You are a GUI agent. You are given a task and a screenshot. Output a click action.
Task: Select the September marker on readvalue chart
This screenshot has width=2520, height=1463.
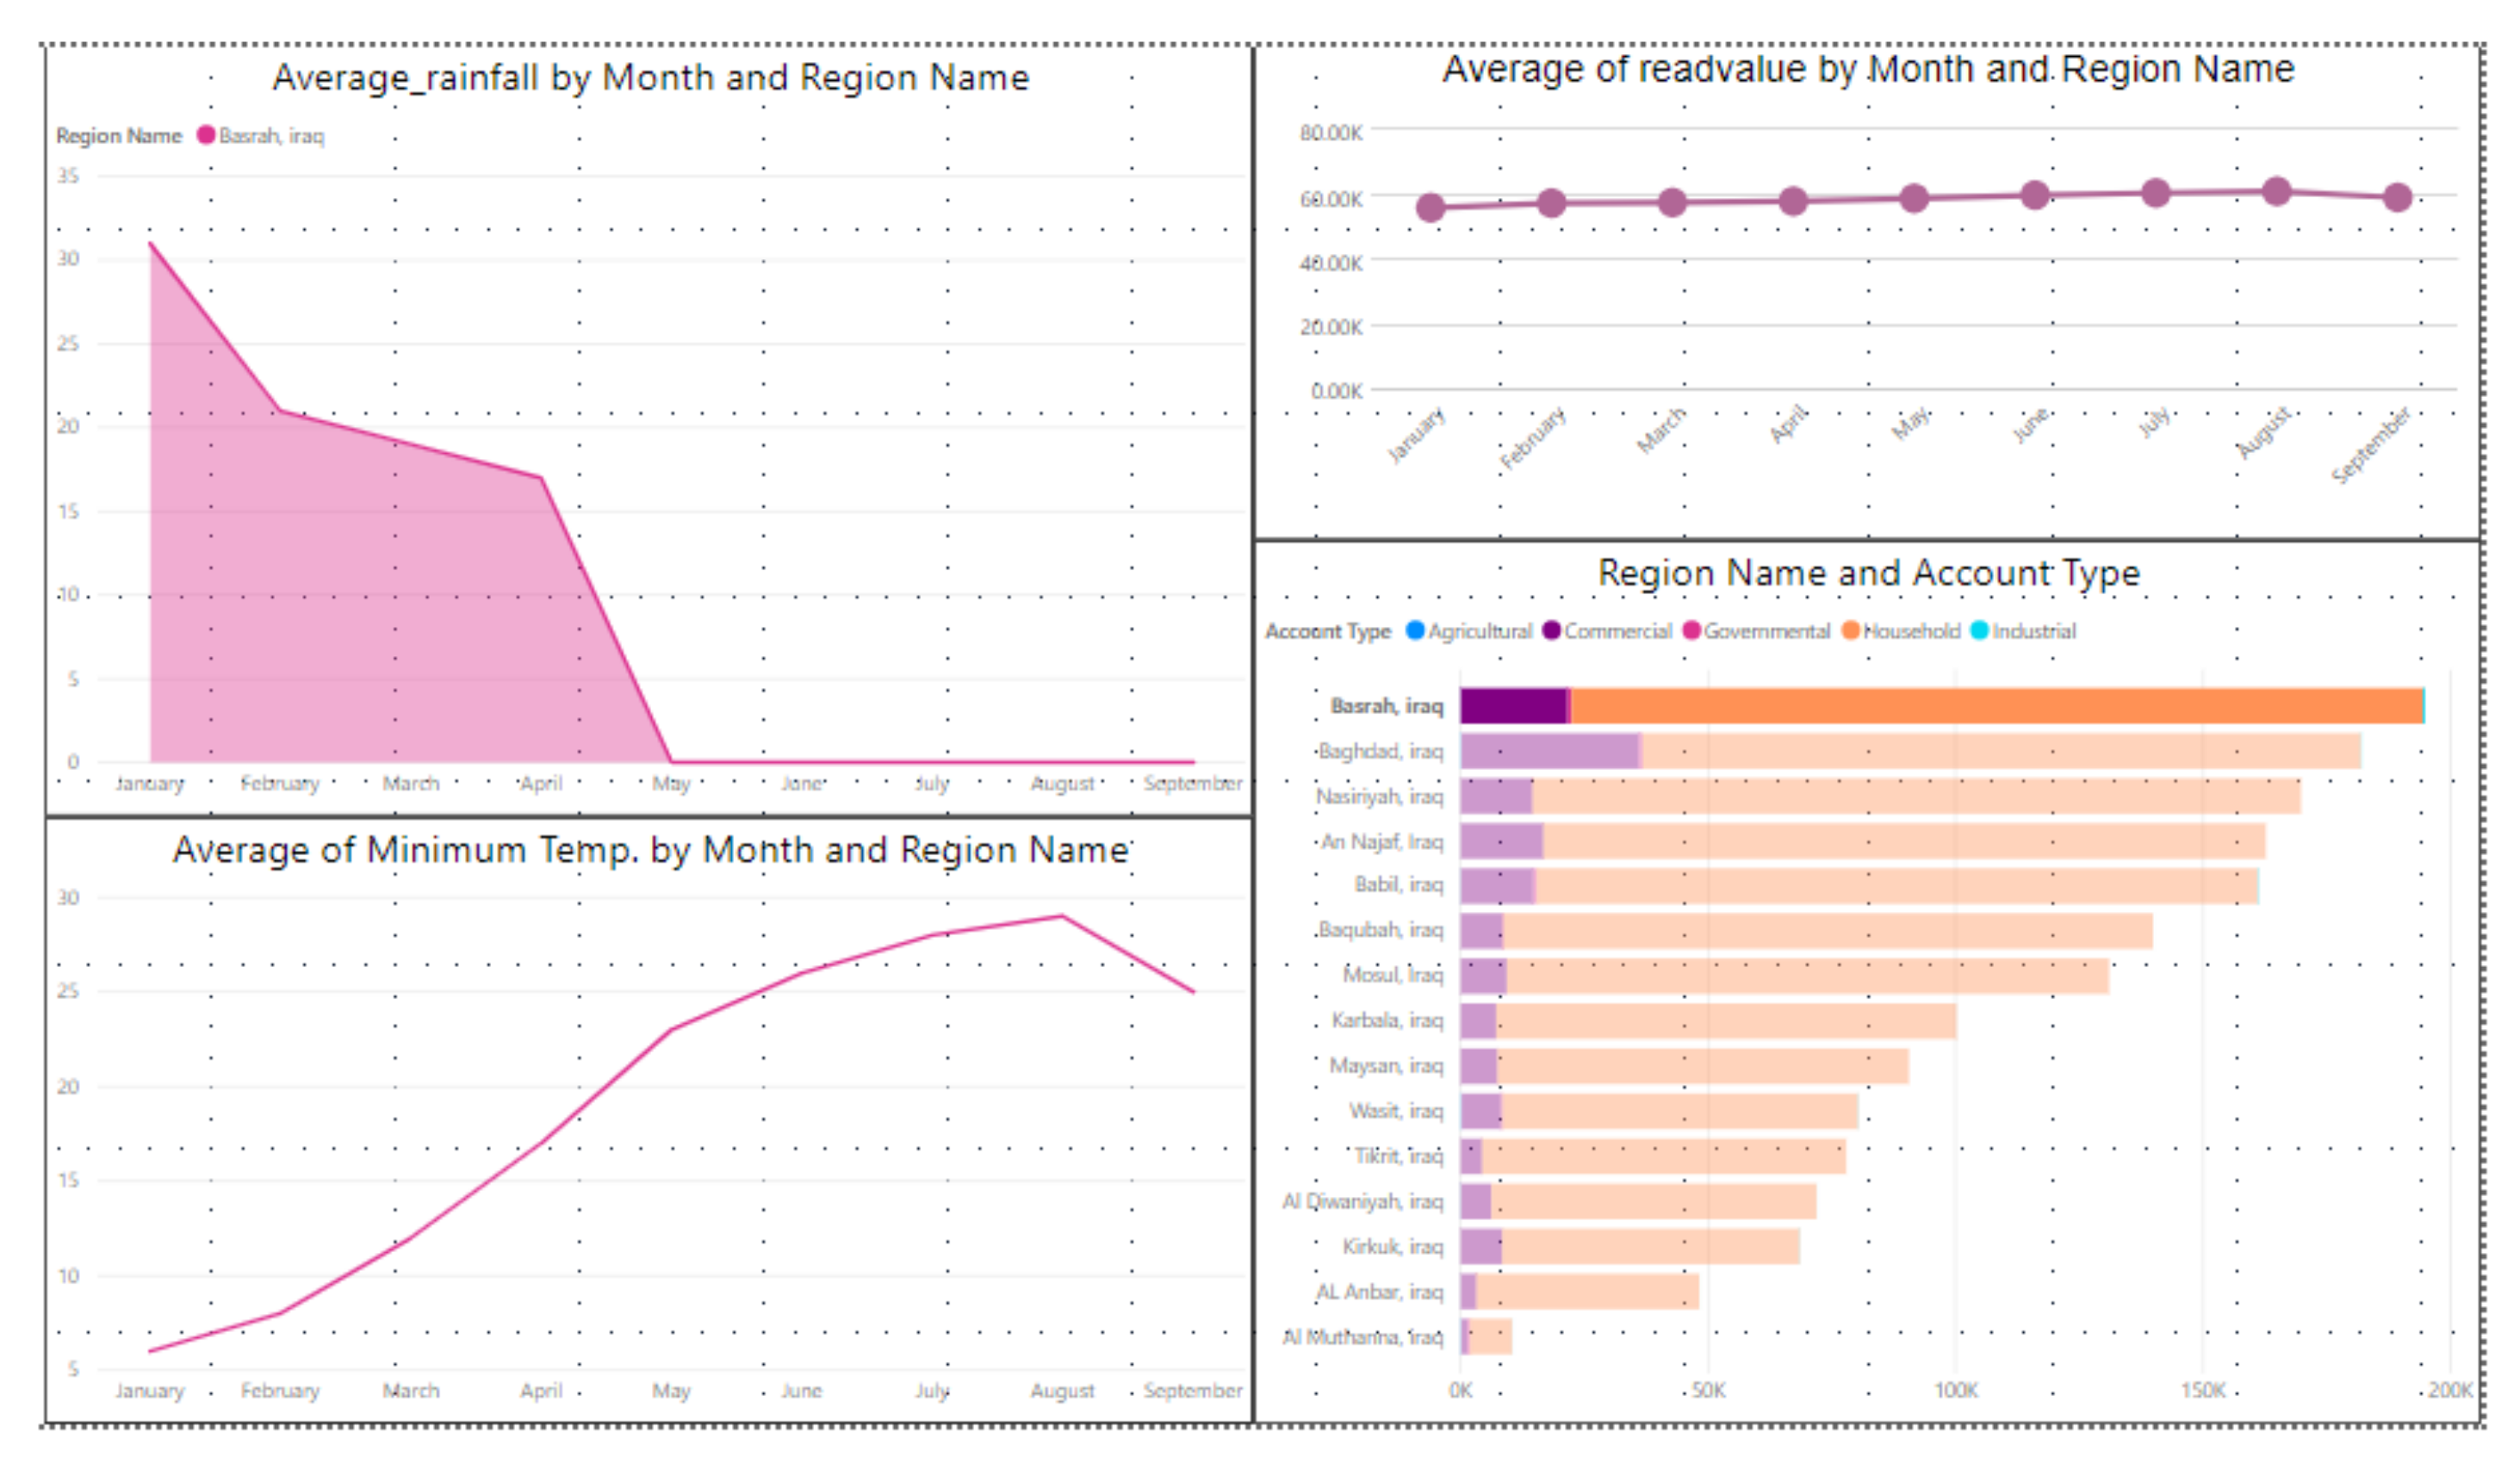click(2397, 198)
